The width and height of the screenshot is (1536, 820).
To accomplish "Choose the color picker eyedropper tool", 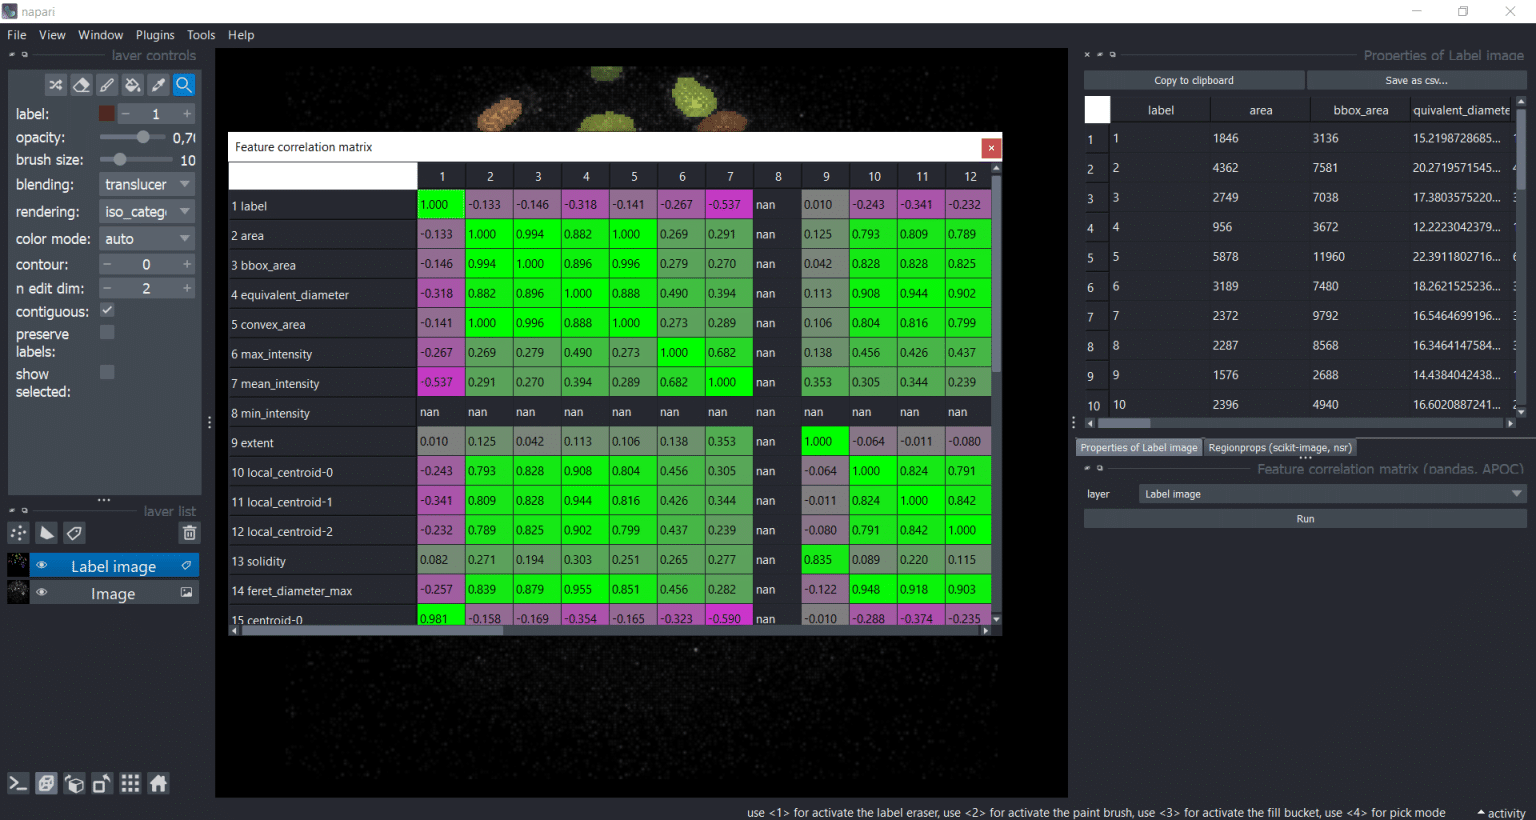I will pos(158,85).
